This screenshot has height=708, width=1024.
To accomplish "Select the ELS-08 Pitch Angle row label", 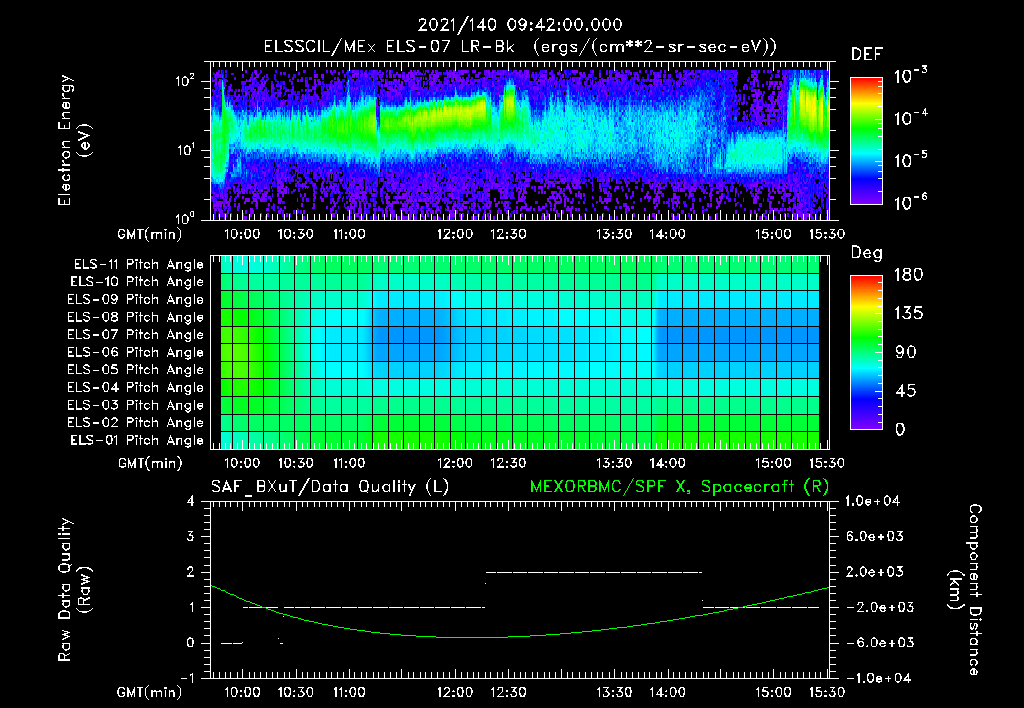I will (x=135, y=317).
